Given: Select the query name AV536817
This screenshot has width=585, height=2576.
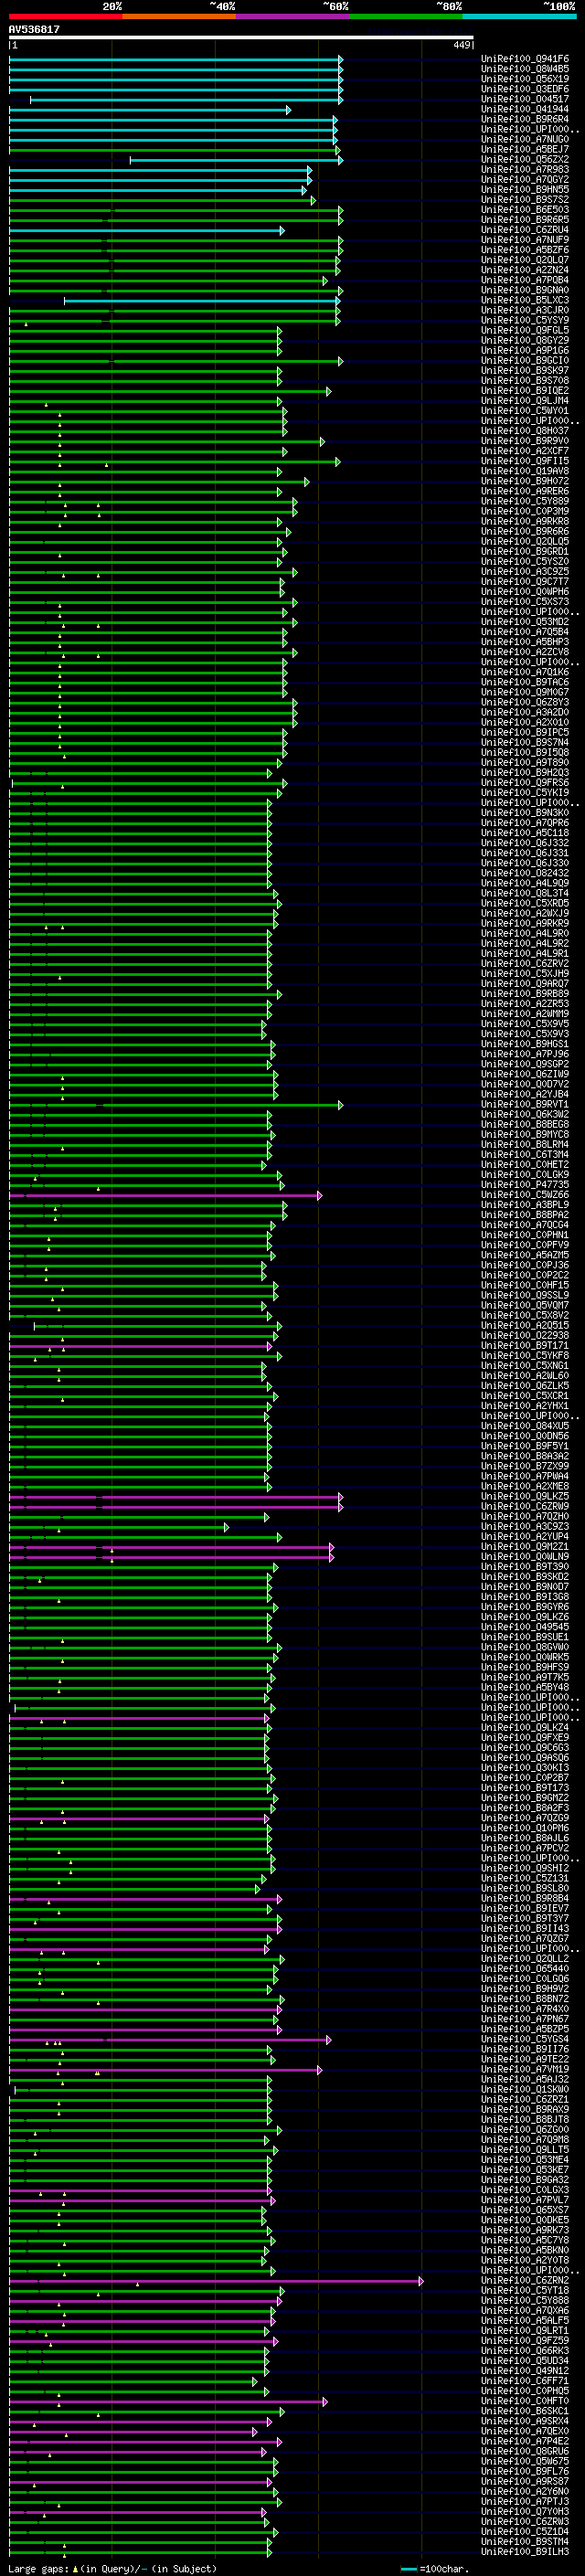Looking at the screenshot, I should pos(34,29).
